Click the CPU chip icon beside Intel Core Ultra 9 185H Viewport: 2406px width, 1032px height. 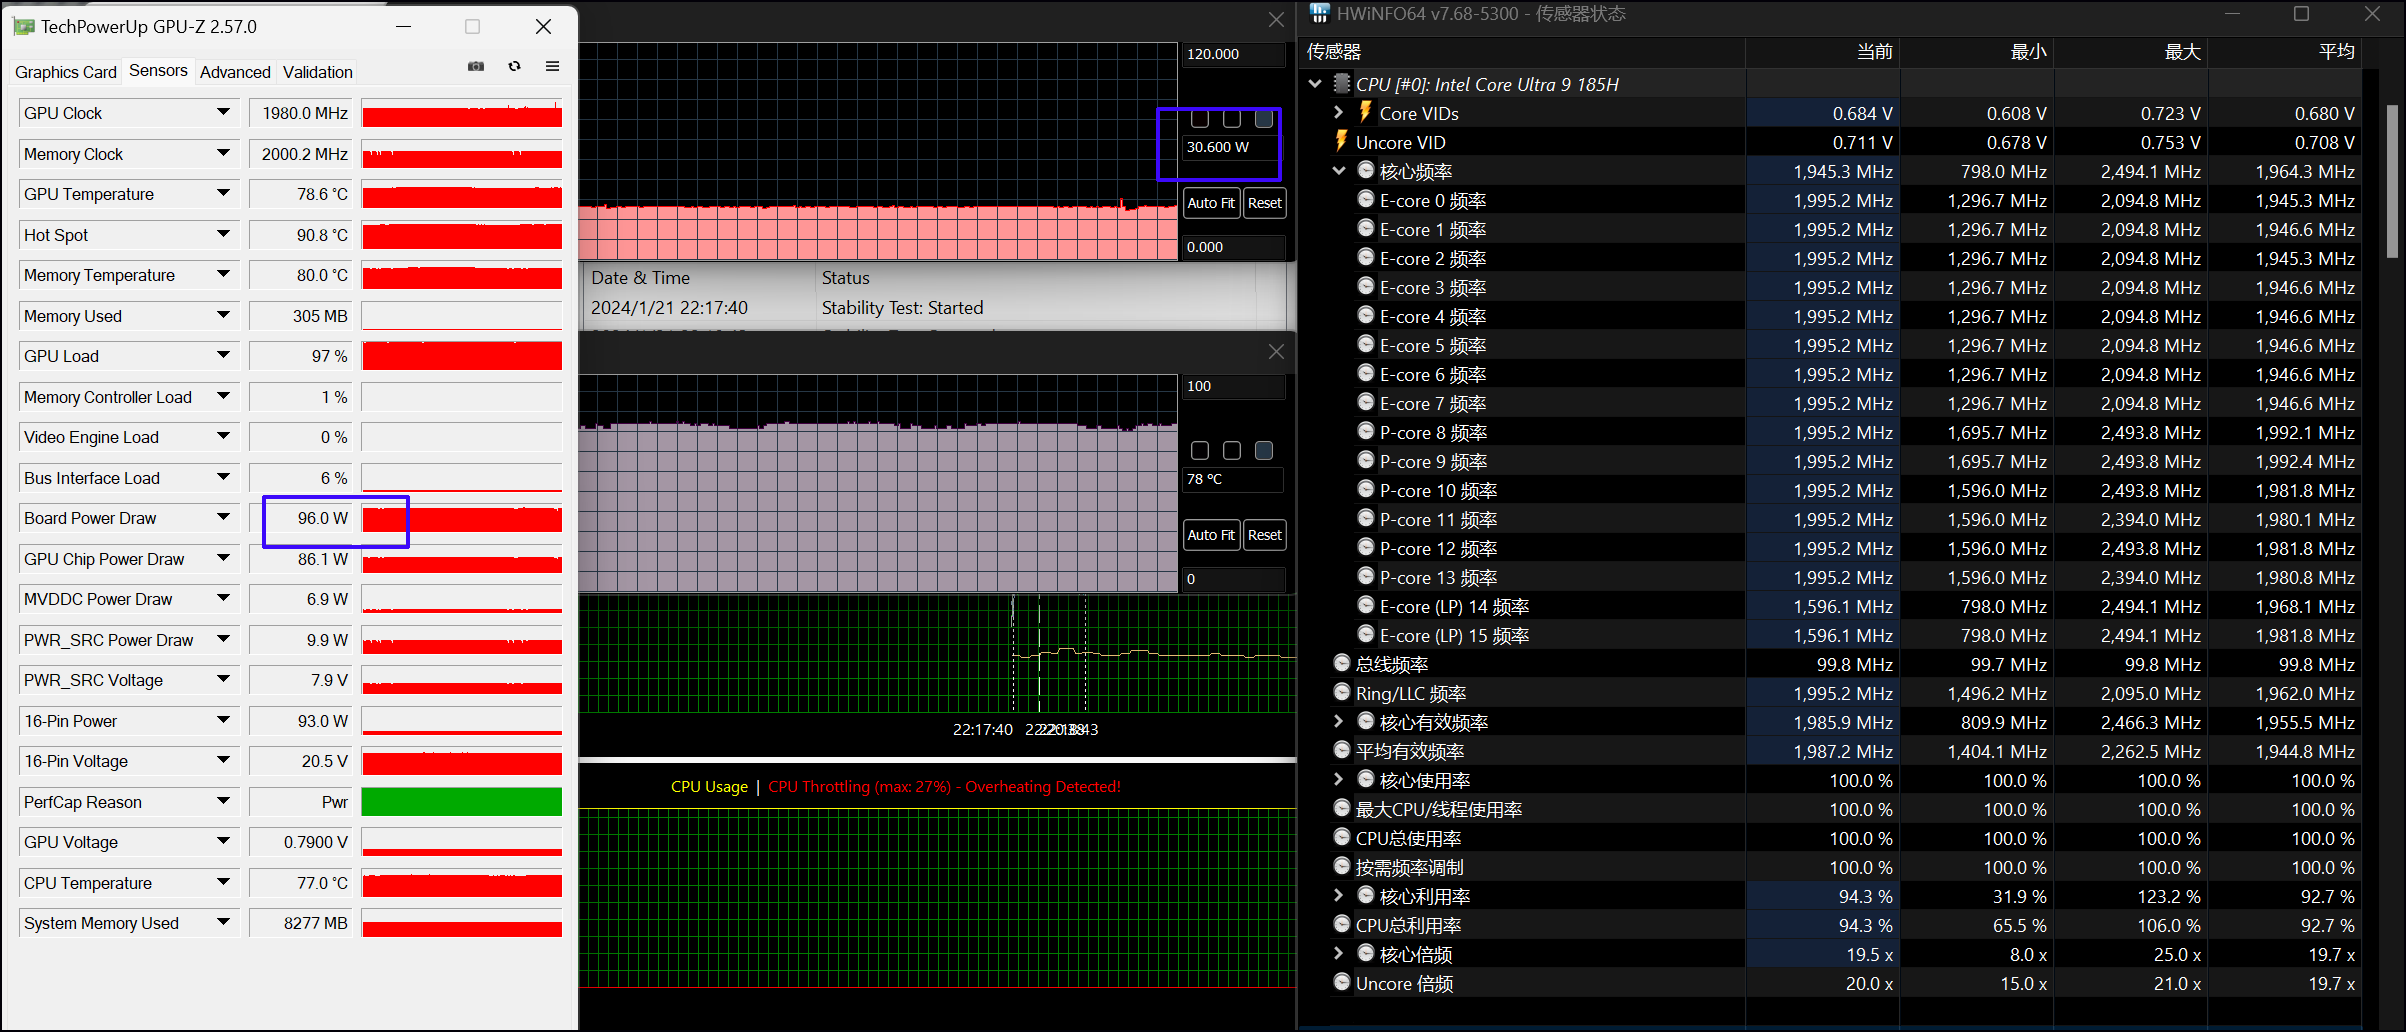click(x=1342, y=84)
